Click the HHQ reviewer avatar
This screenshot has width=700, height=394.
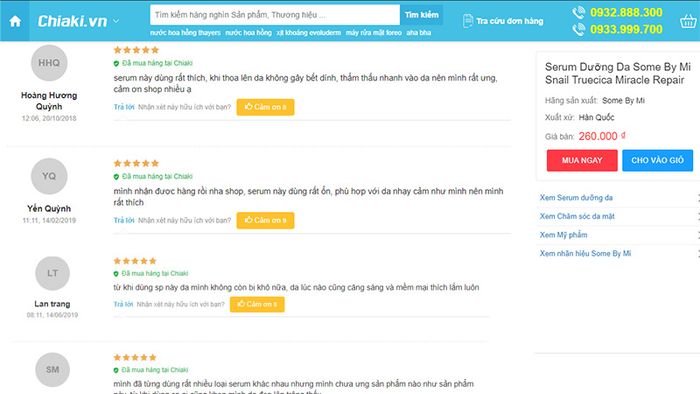pyautogui.click(x=49, y=63)
